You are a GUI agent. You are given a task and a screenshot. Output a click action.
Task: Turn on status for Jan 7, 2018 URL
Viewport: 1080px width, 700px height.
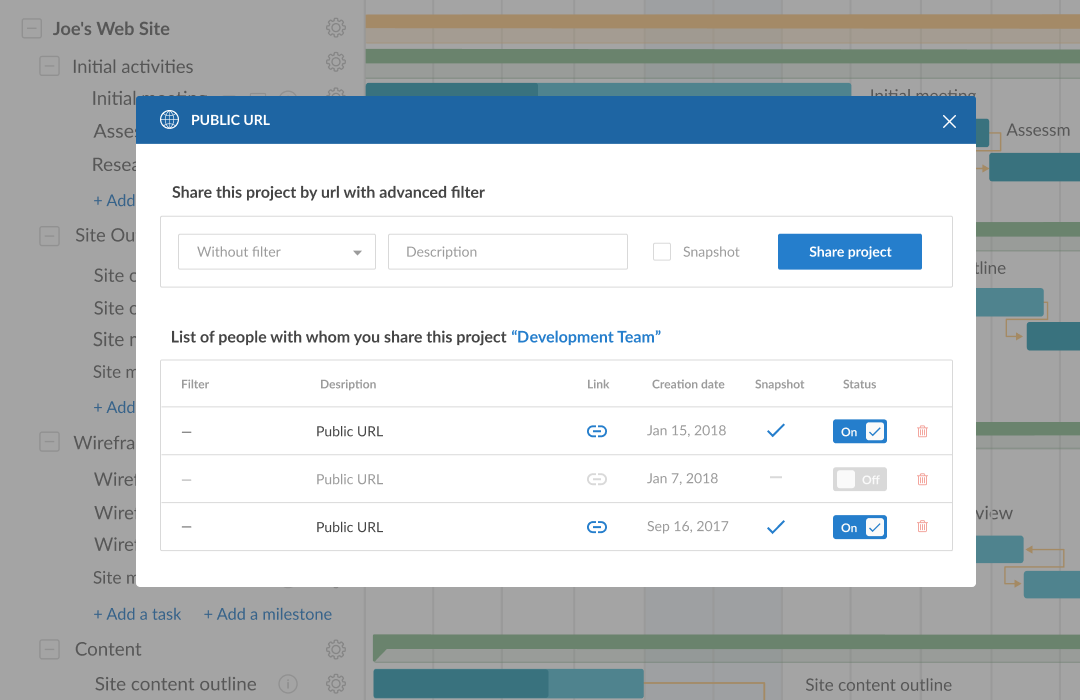859,479
